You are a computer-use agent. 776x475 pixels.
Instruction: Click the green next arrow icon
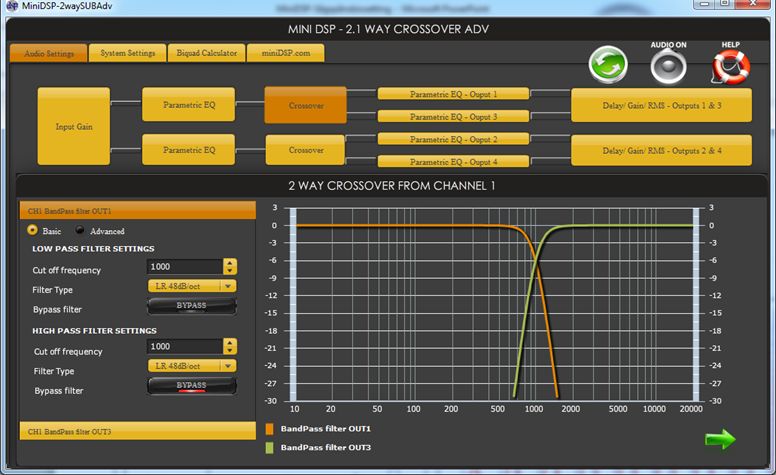click(720, 439)
